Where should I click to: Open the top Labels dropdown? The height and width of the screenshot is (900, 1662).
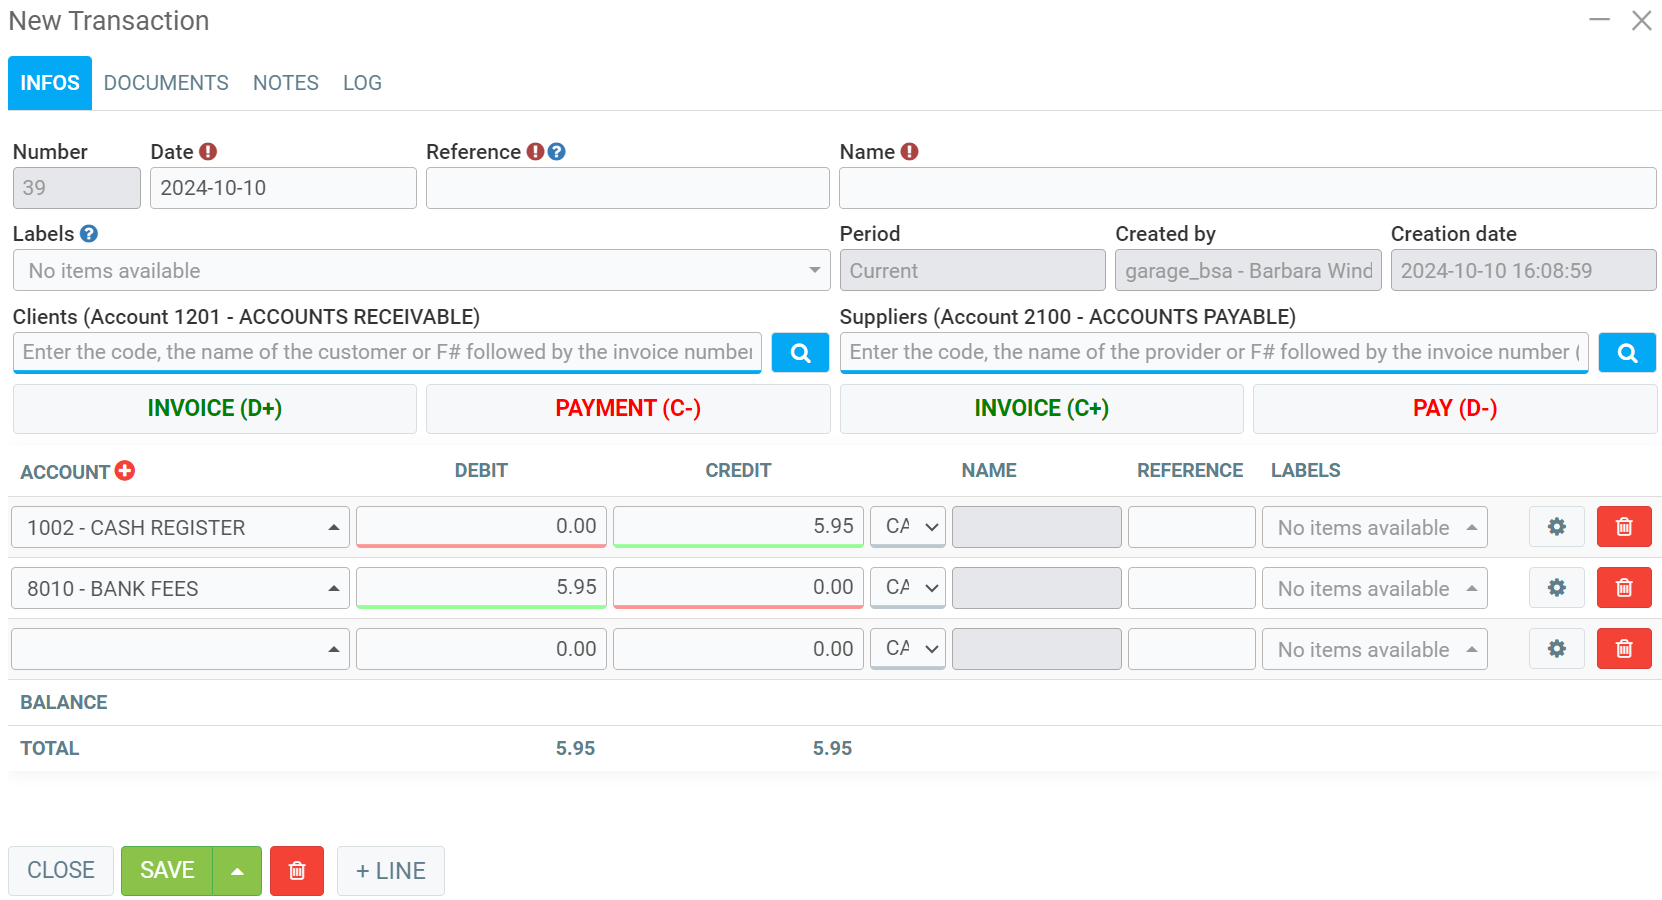[421, 271]
